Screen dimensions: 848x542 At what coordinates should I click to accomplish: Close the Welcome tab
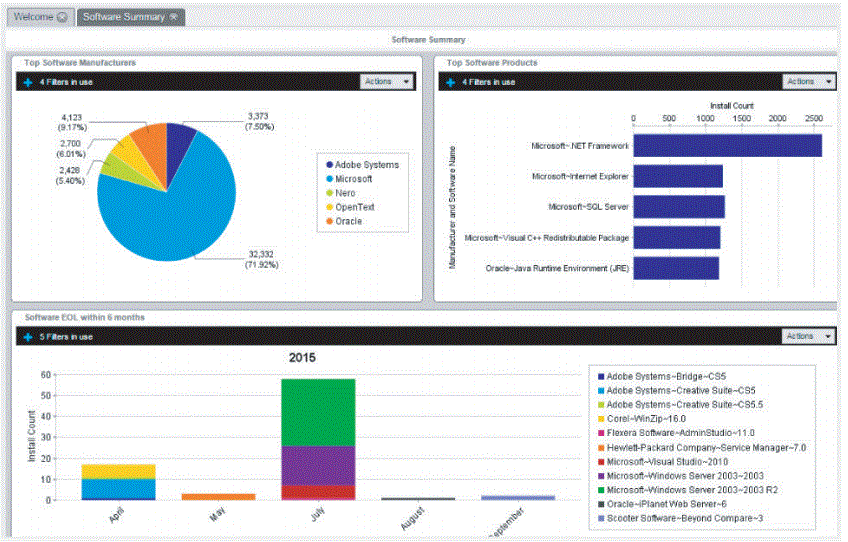click(x=63, y=17)
